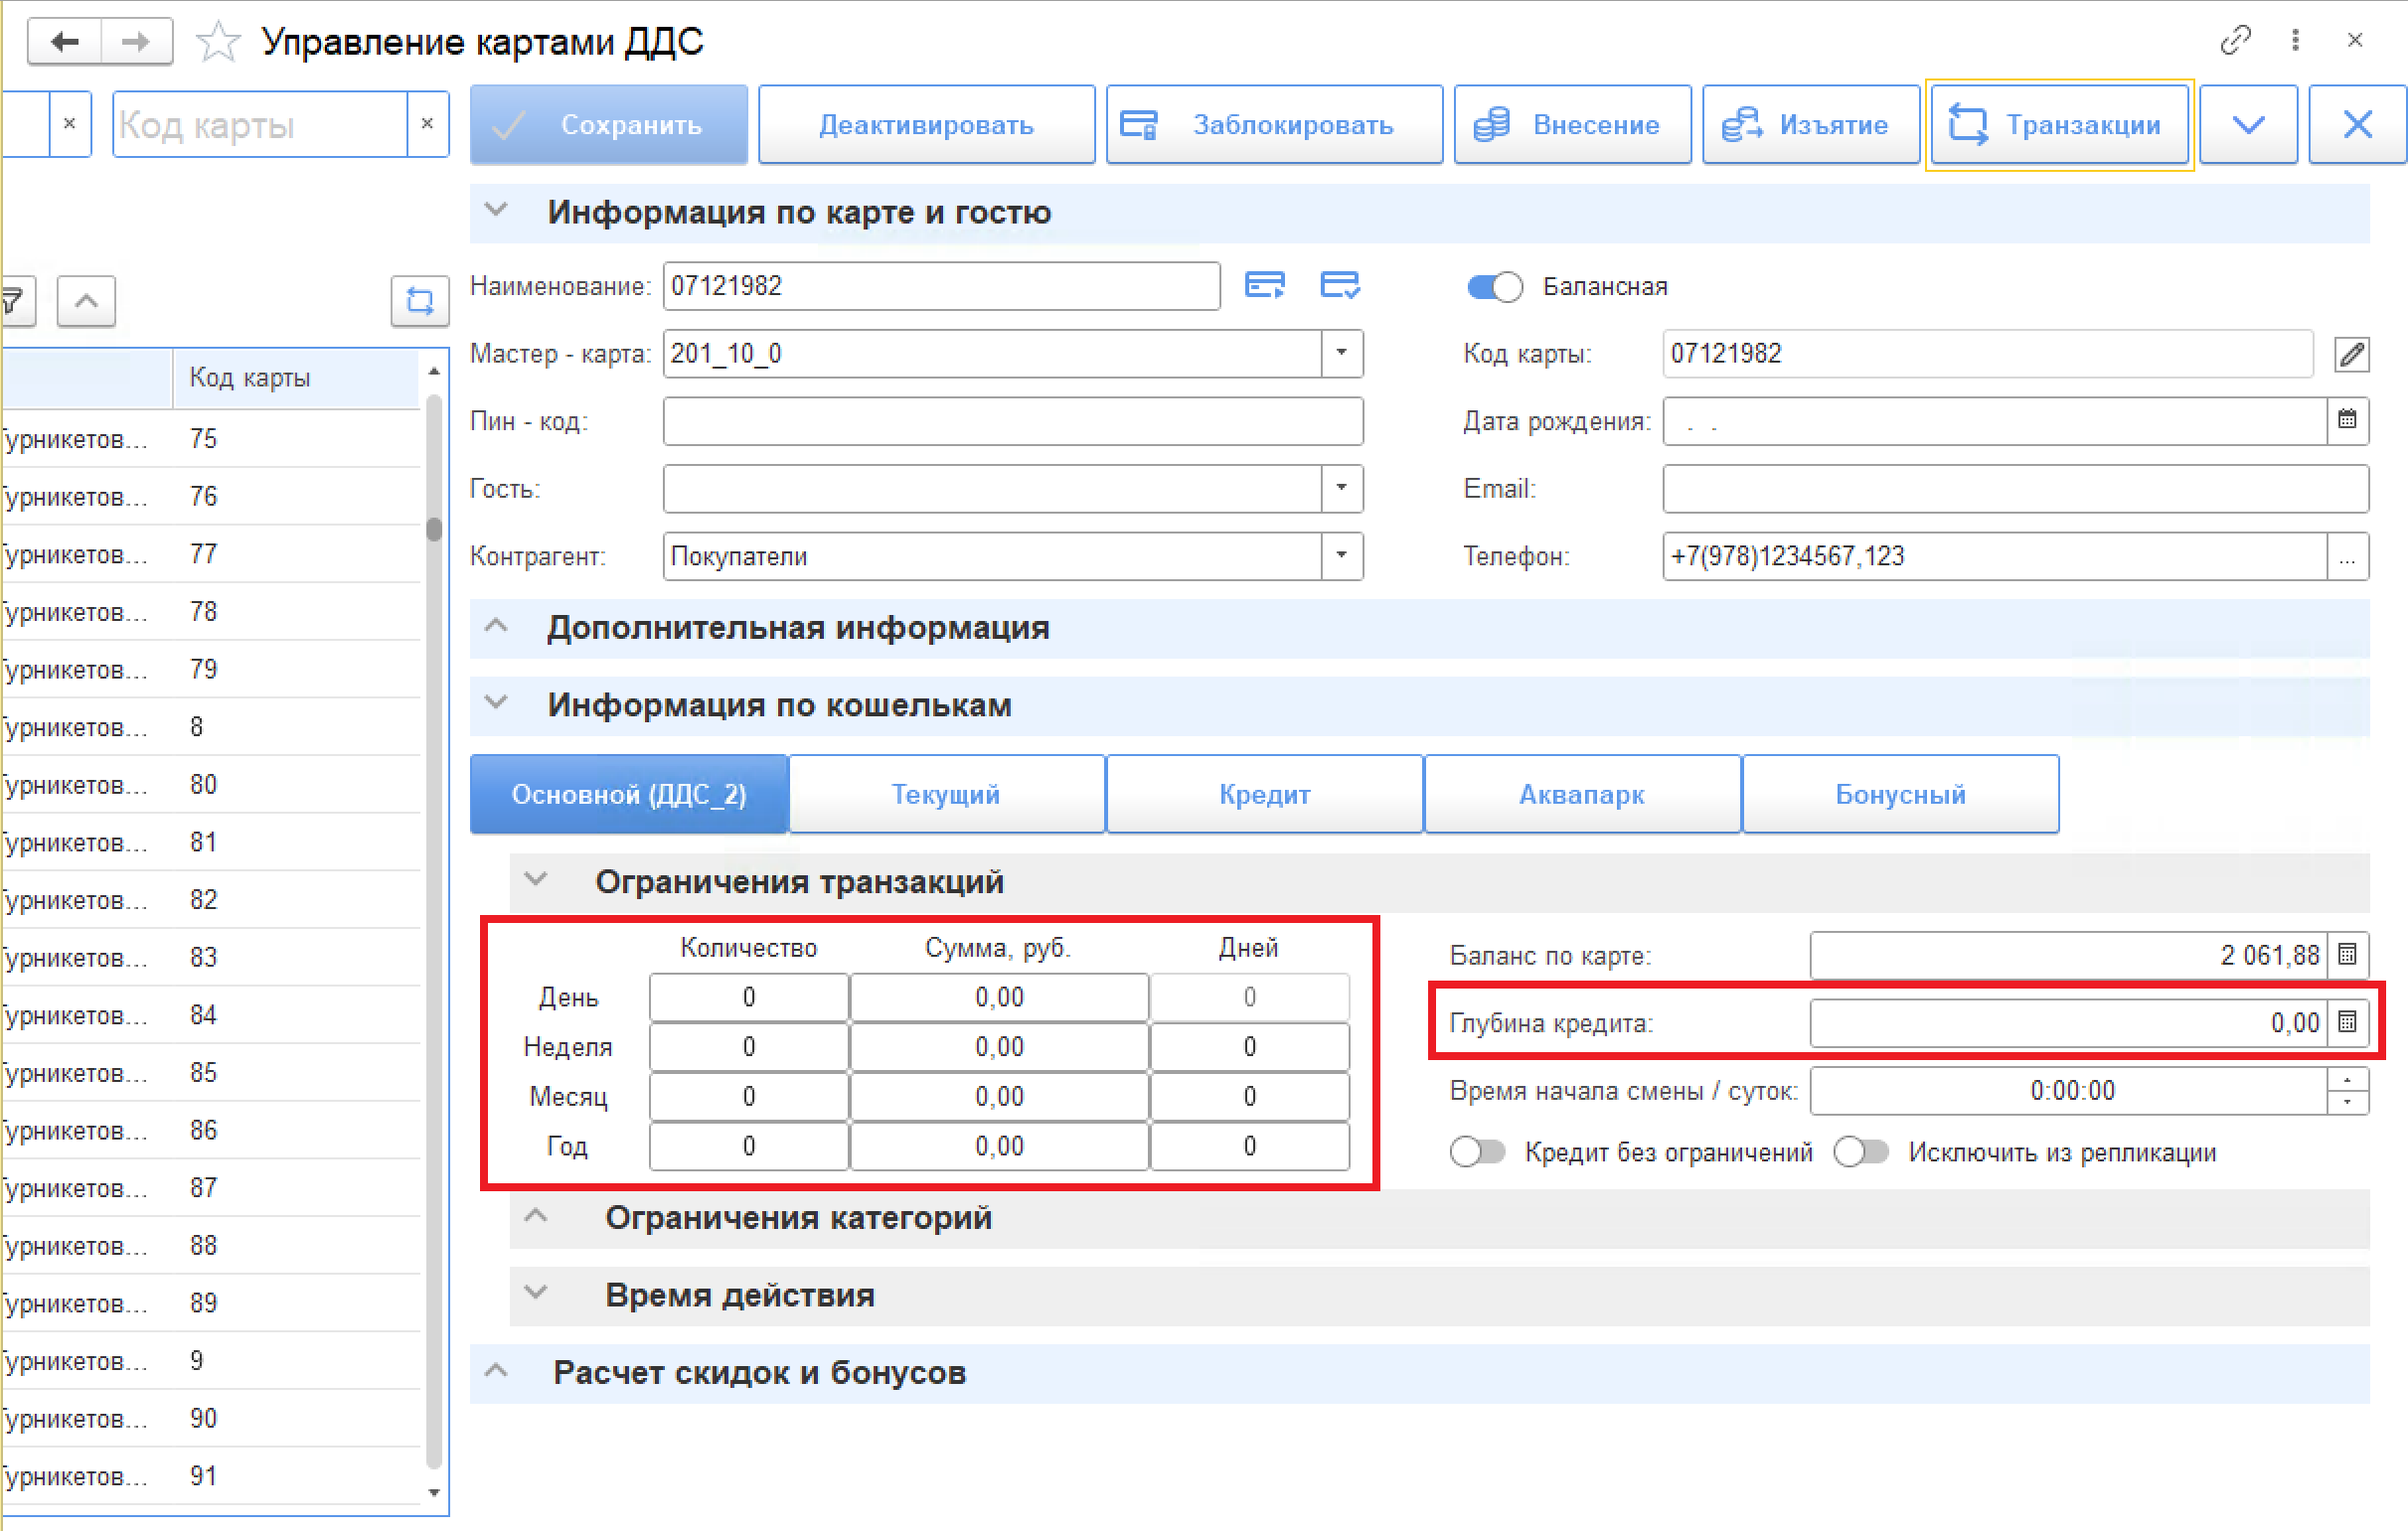Click the up arrow button above the list
Screen dimensions: 2408x1531
click(x=86, y=300)
